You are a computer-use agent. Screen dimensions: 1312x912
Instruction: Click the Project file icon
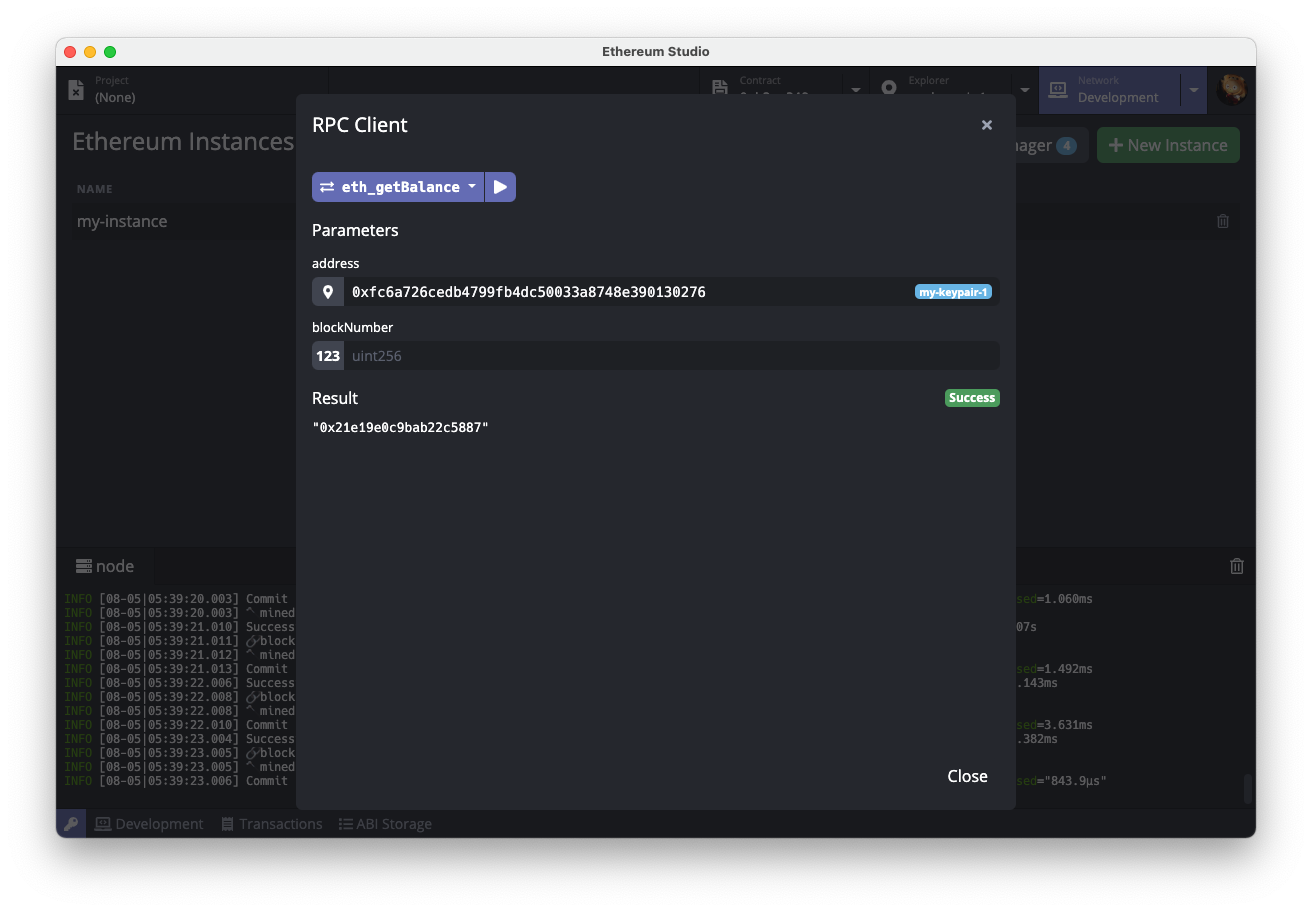pos(76,89)
